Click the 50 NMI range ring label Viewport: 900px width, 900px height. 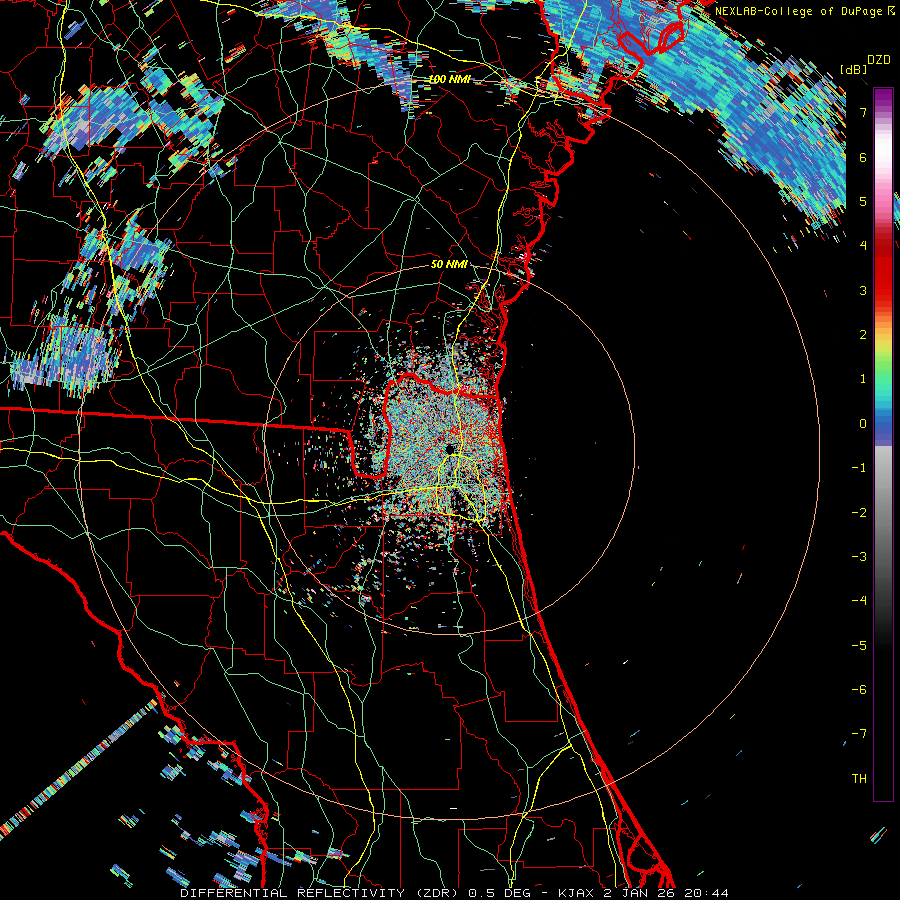[449, 264]
